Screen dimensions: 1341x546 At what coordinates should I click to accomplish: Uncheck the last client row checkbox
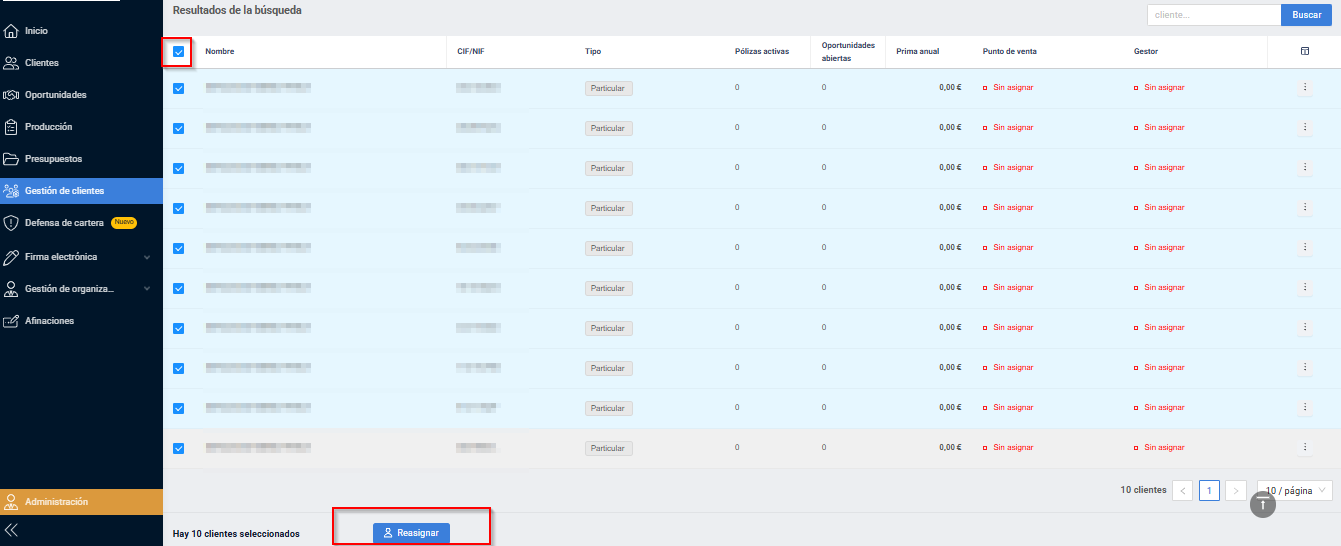[179, 448]
